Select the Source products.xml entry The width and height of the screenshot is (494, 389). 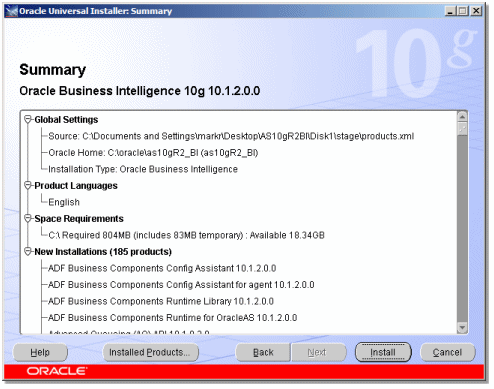click(231, 136)
